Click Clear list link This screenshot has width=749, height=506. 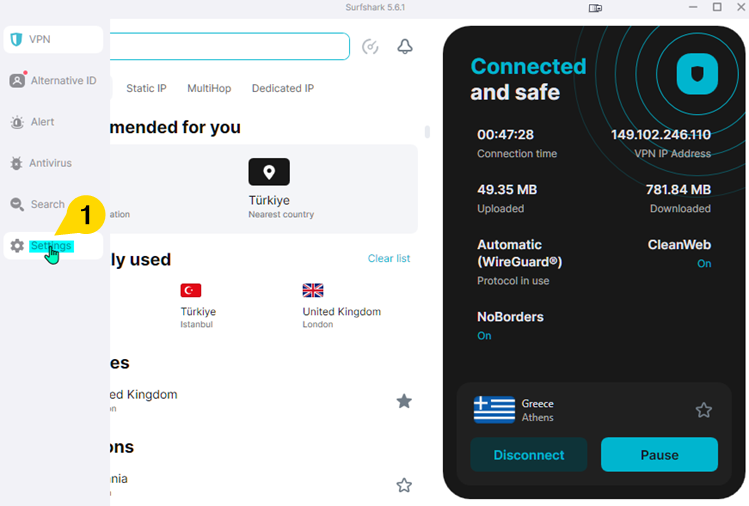[389, 258]
